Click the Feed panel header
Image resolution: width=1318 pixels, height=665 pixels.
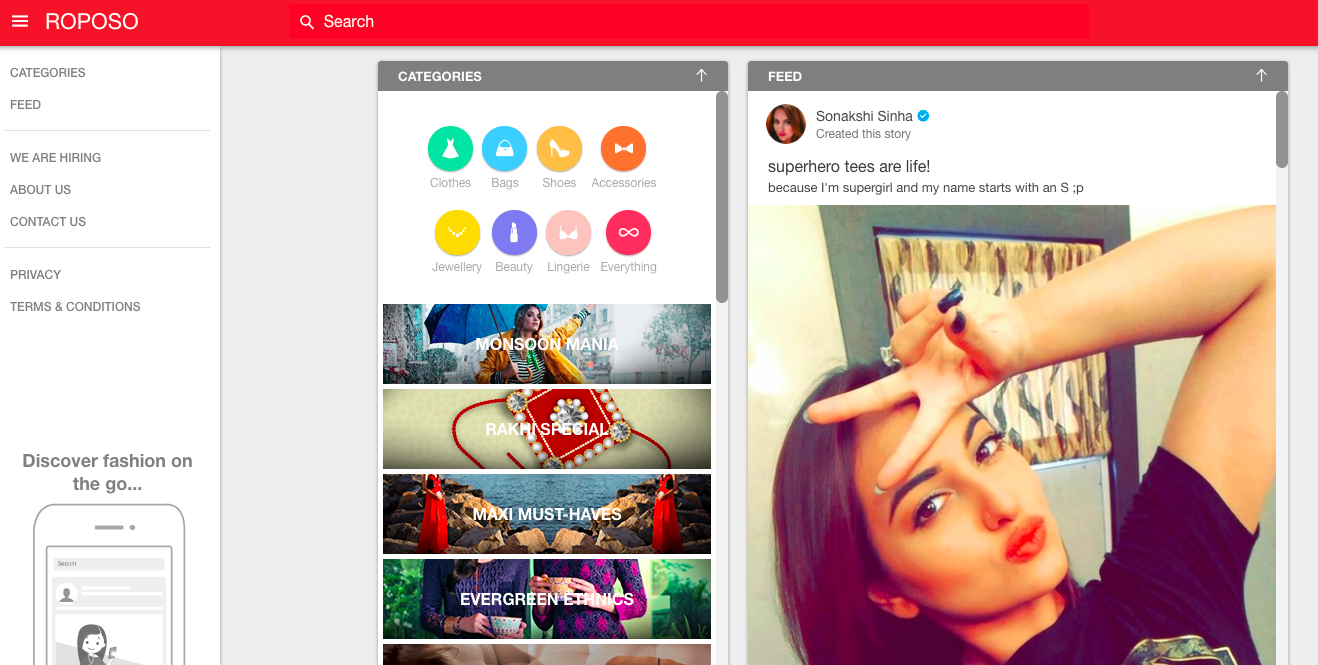[x=1018, y=76]
